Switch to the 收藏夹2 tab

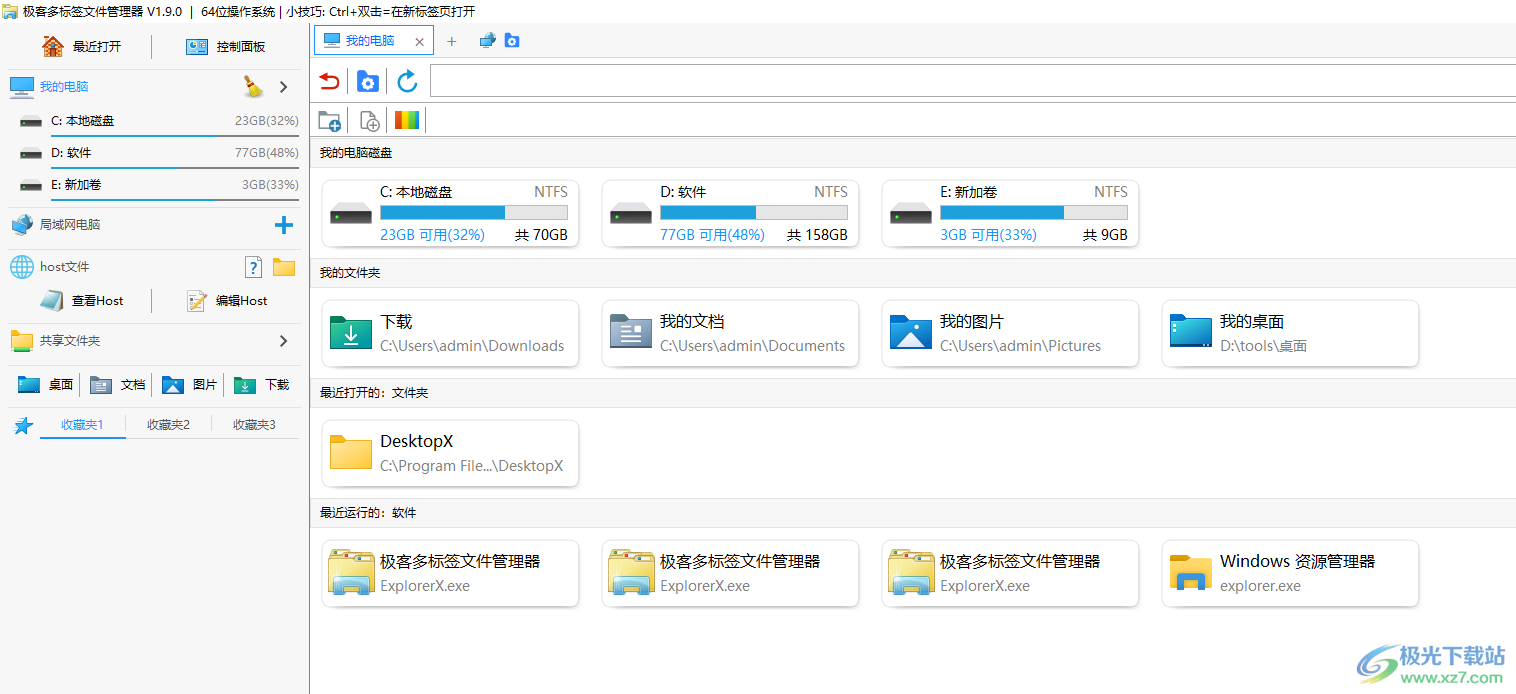click(168, 425)
